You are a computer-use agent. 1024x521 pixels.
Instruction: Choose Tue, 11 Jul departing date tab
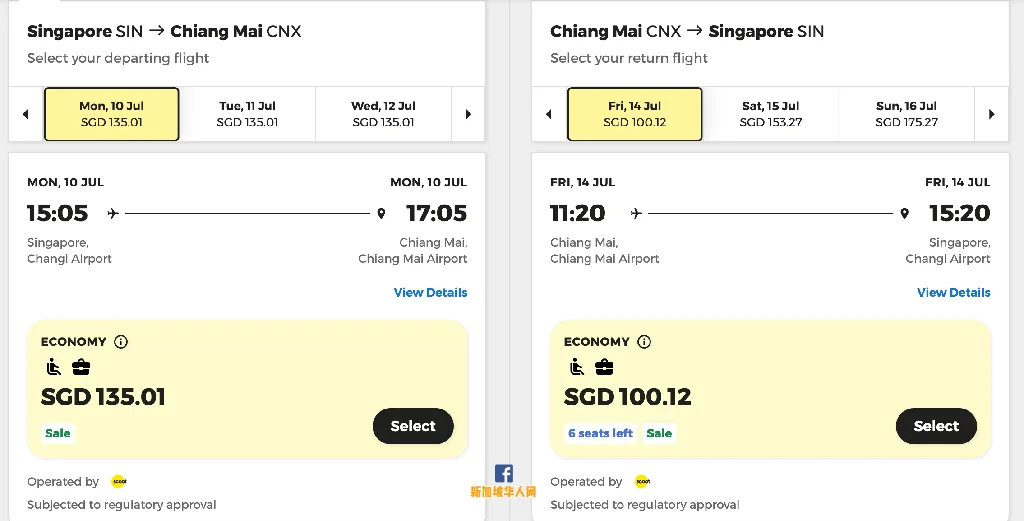pos(248,114)
